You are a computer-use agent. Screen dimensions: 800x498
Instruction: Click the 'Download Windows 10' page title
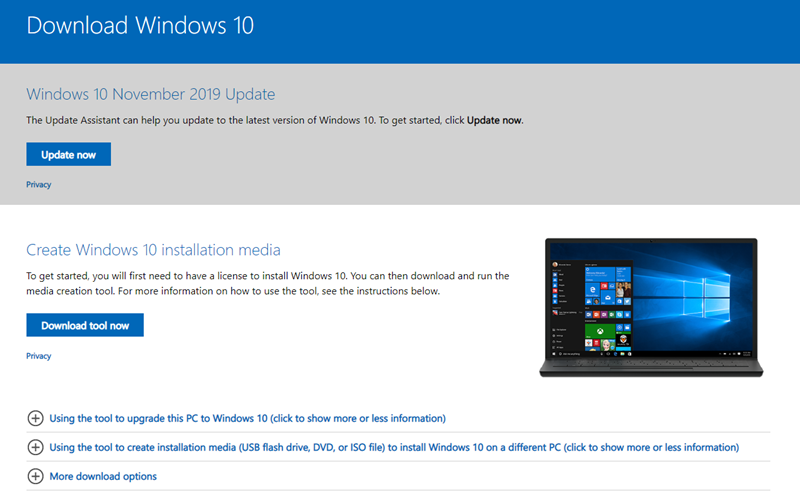point(140,26)
